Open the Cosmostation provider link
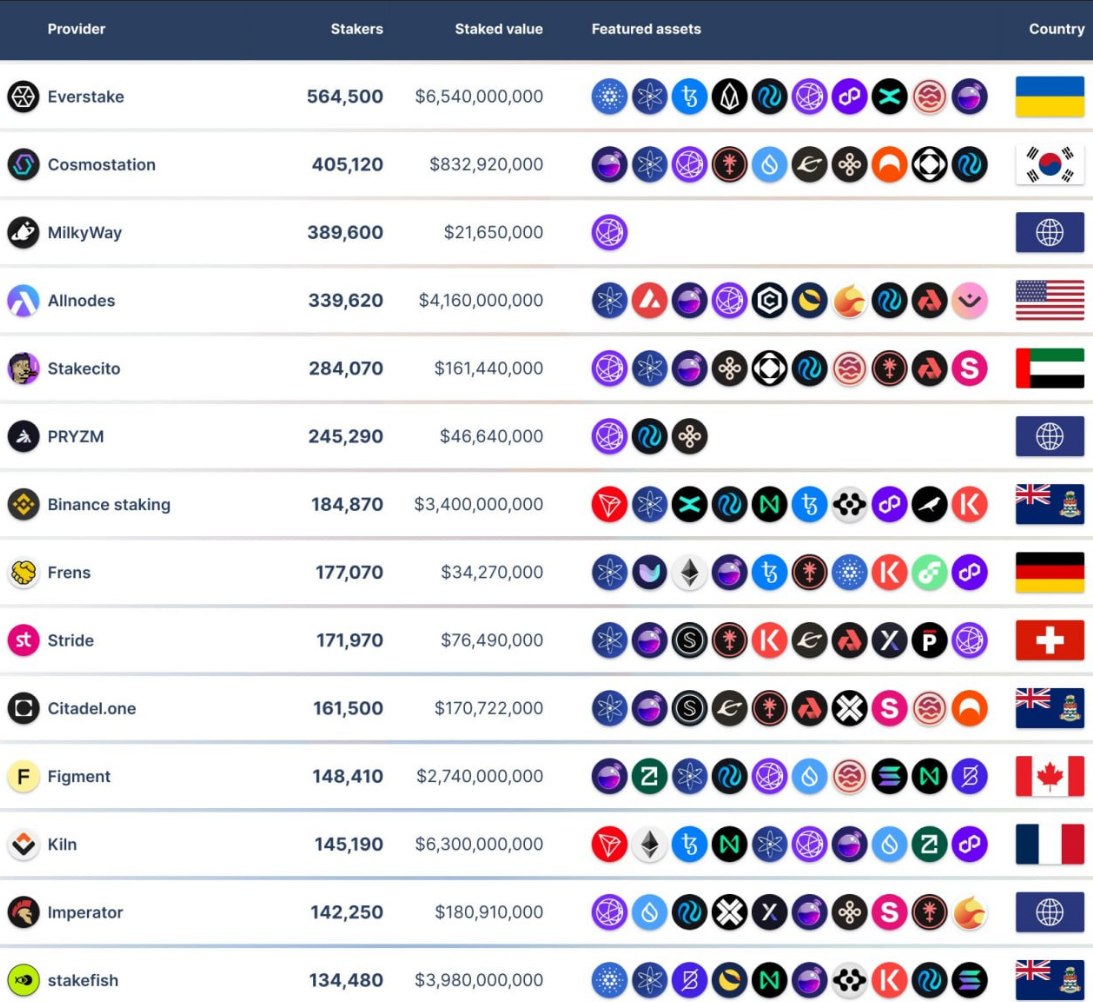Image resolution: width=1093 pixels, height=1002 pixels. tap(102, 165)
